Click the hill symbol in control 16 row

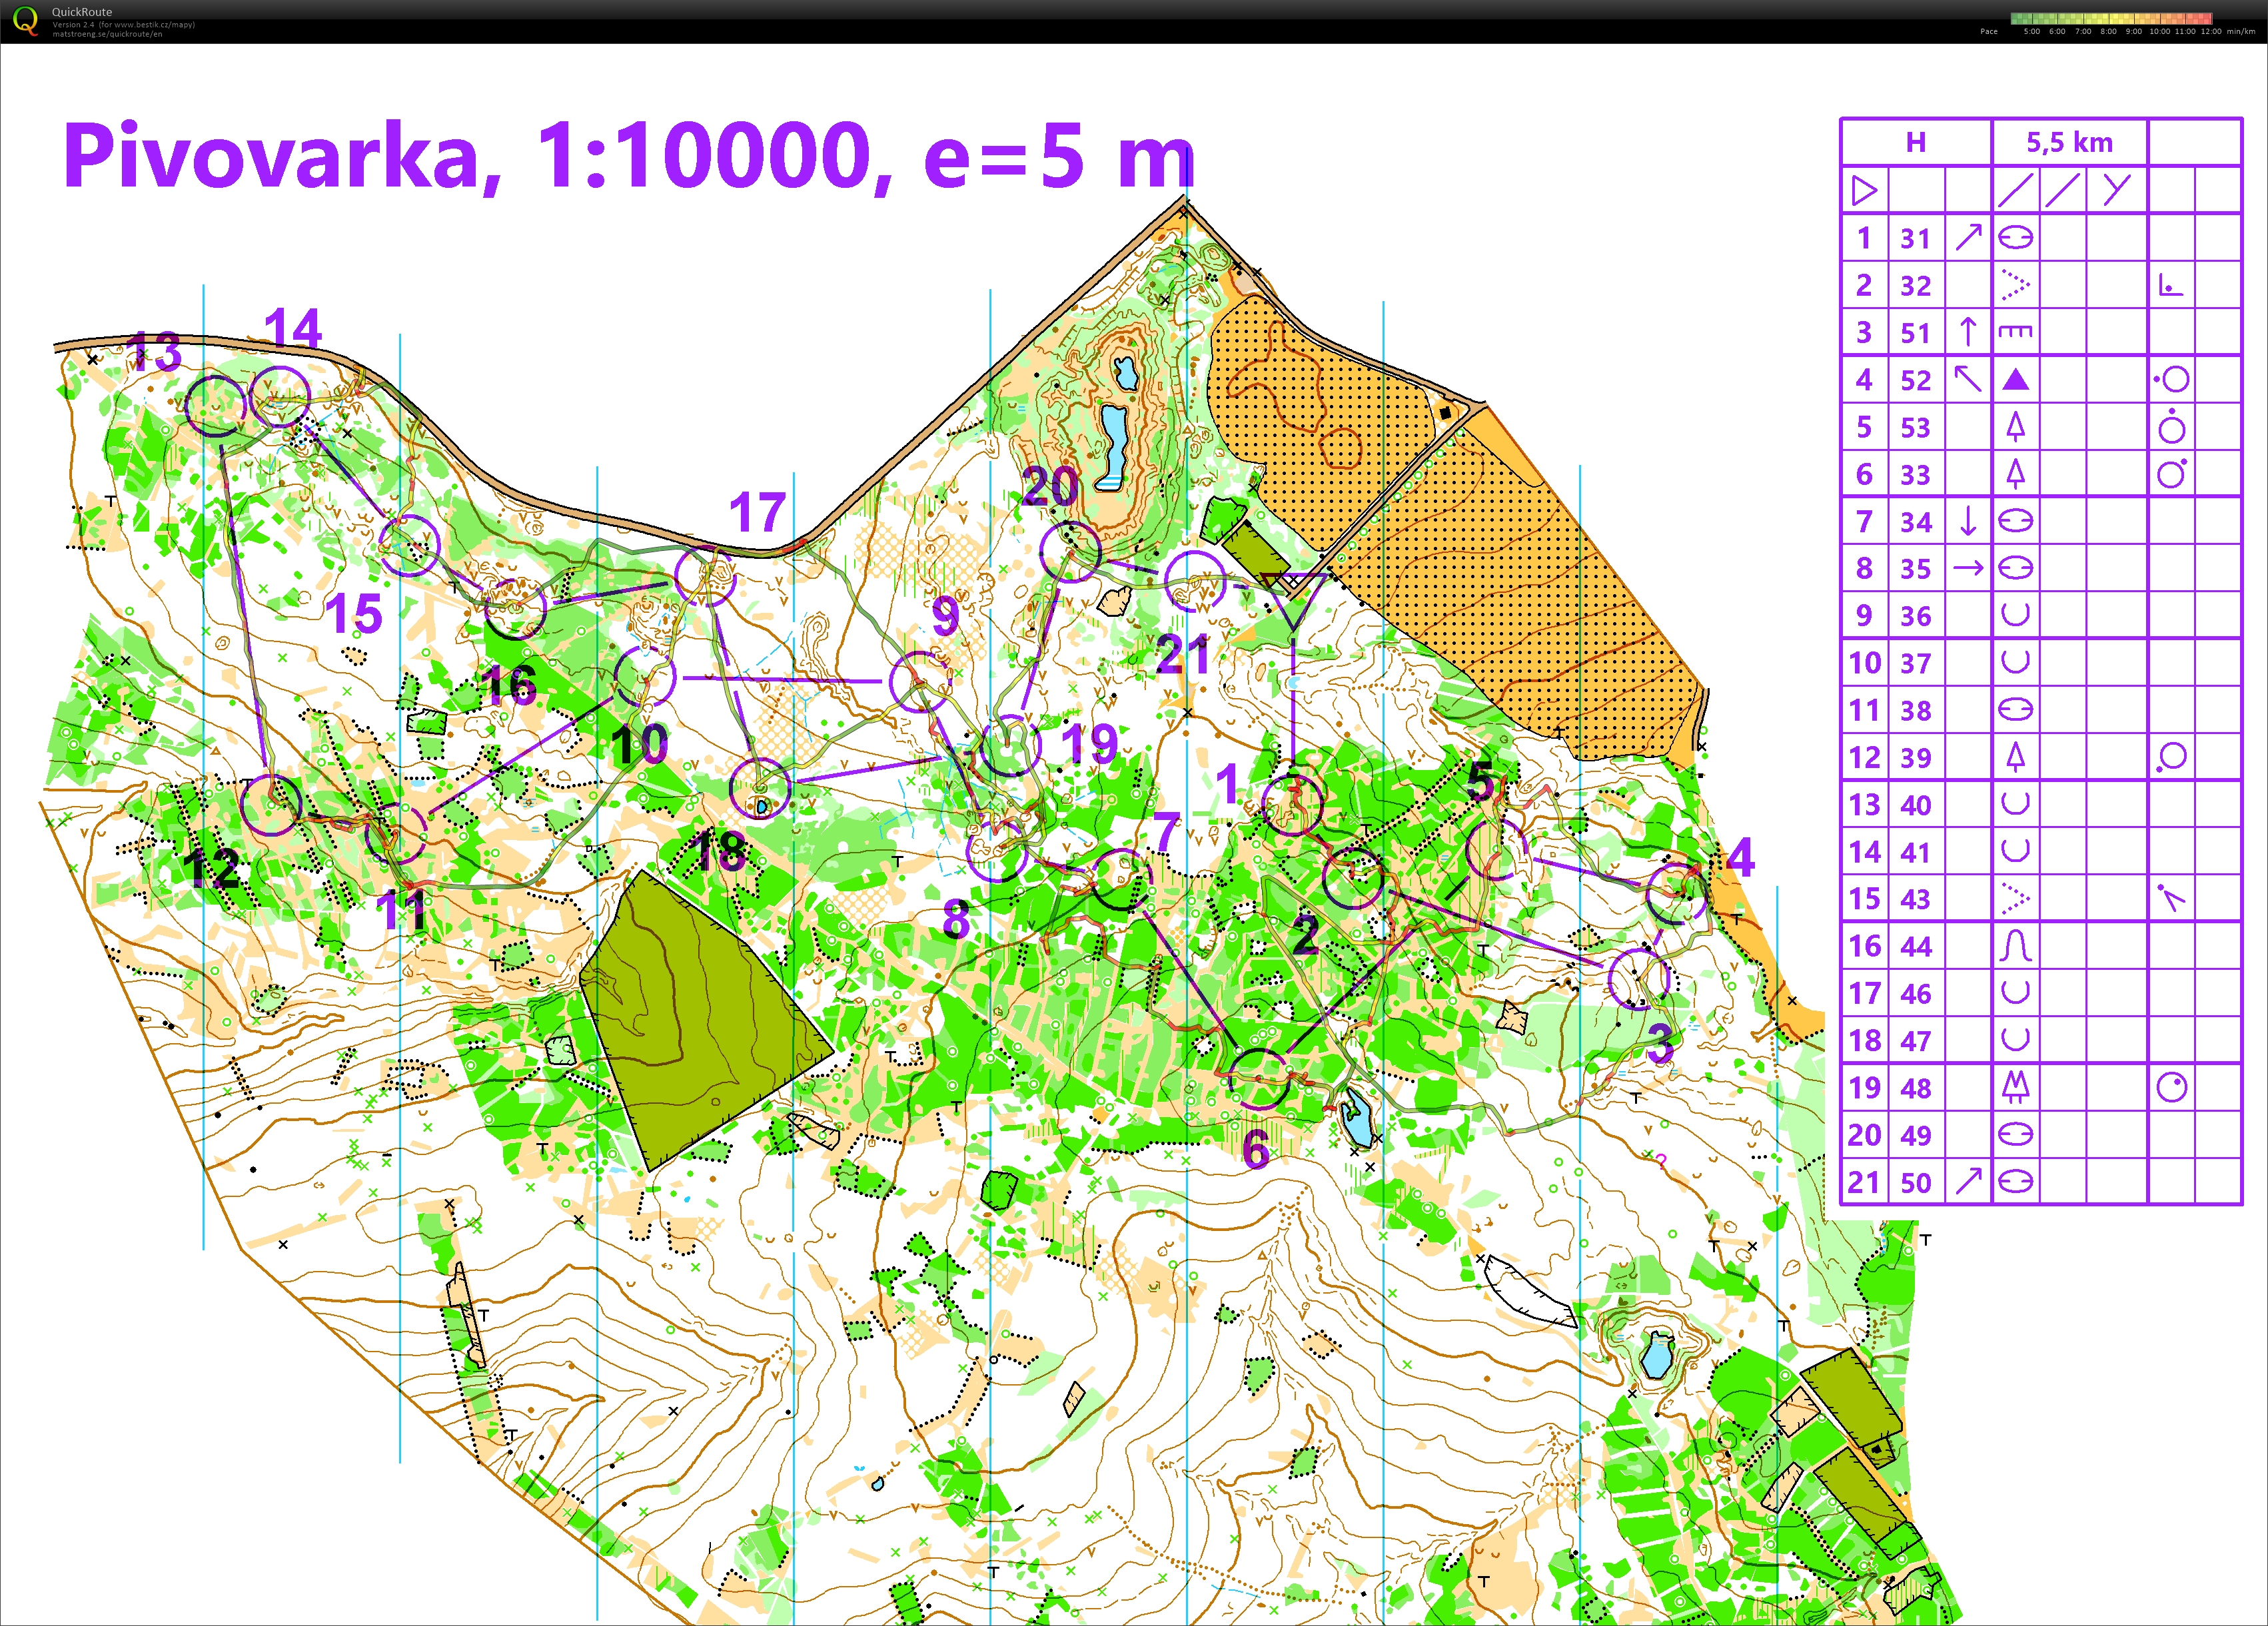[2015, 946]
